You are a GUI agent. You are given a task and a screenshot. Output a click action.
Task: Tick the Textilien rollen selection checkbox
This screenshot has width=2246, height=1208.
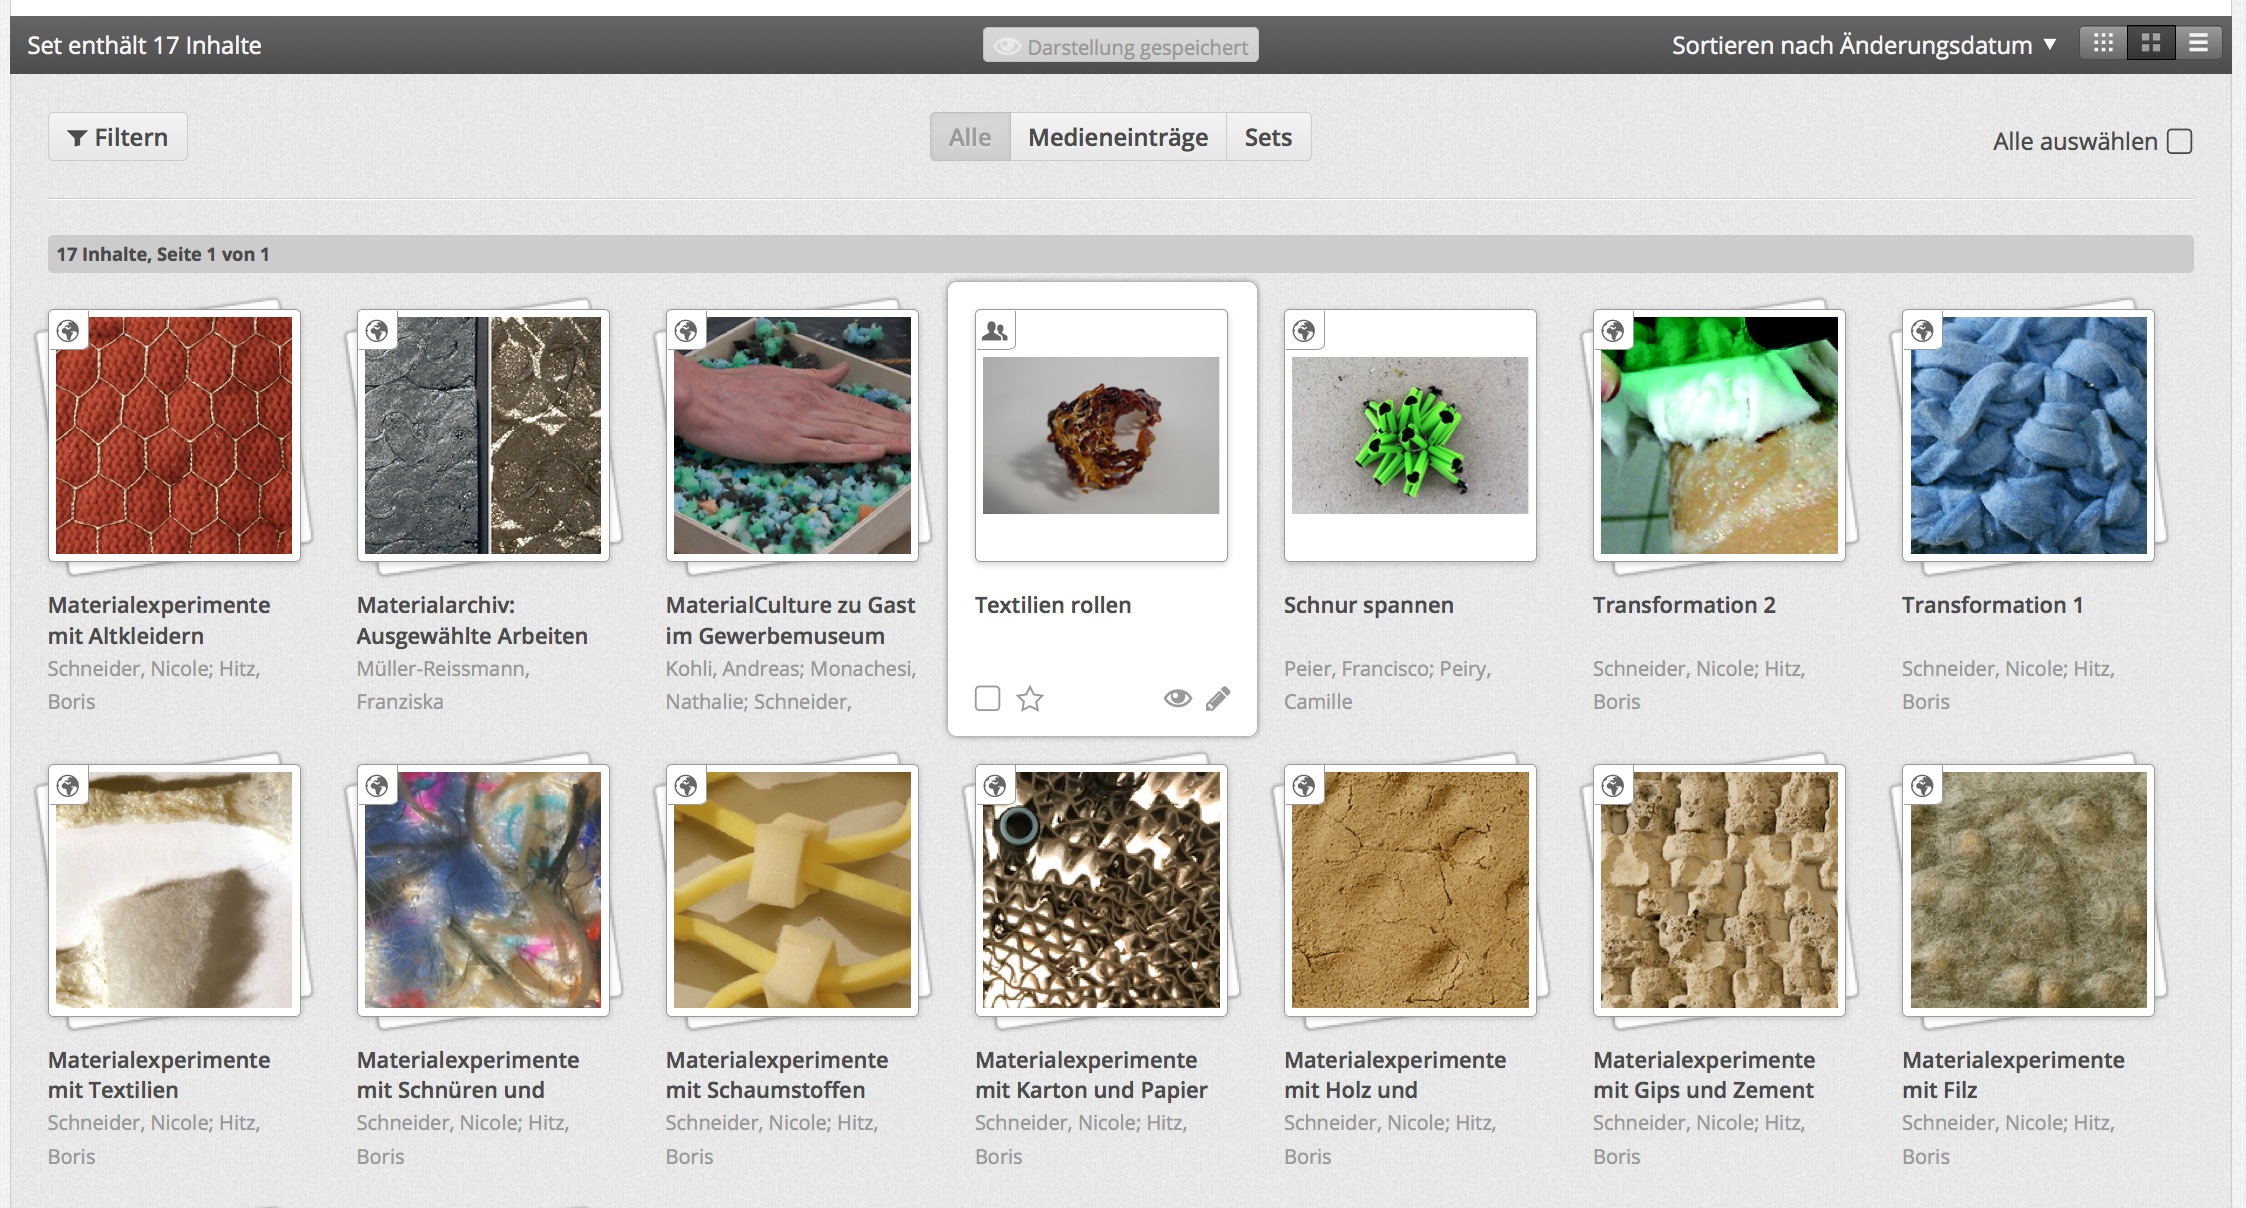[x=987, y=698]
